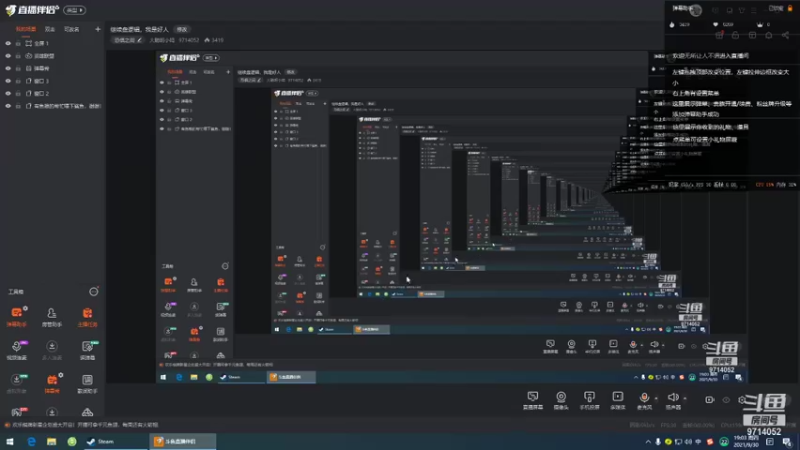Select the 全屏 1 source row
Screen dimensions: 800x450
(53, 43)
